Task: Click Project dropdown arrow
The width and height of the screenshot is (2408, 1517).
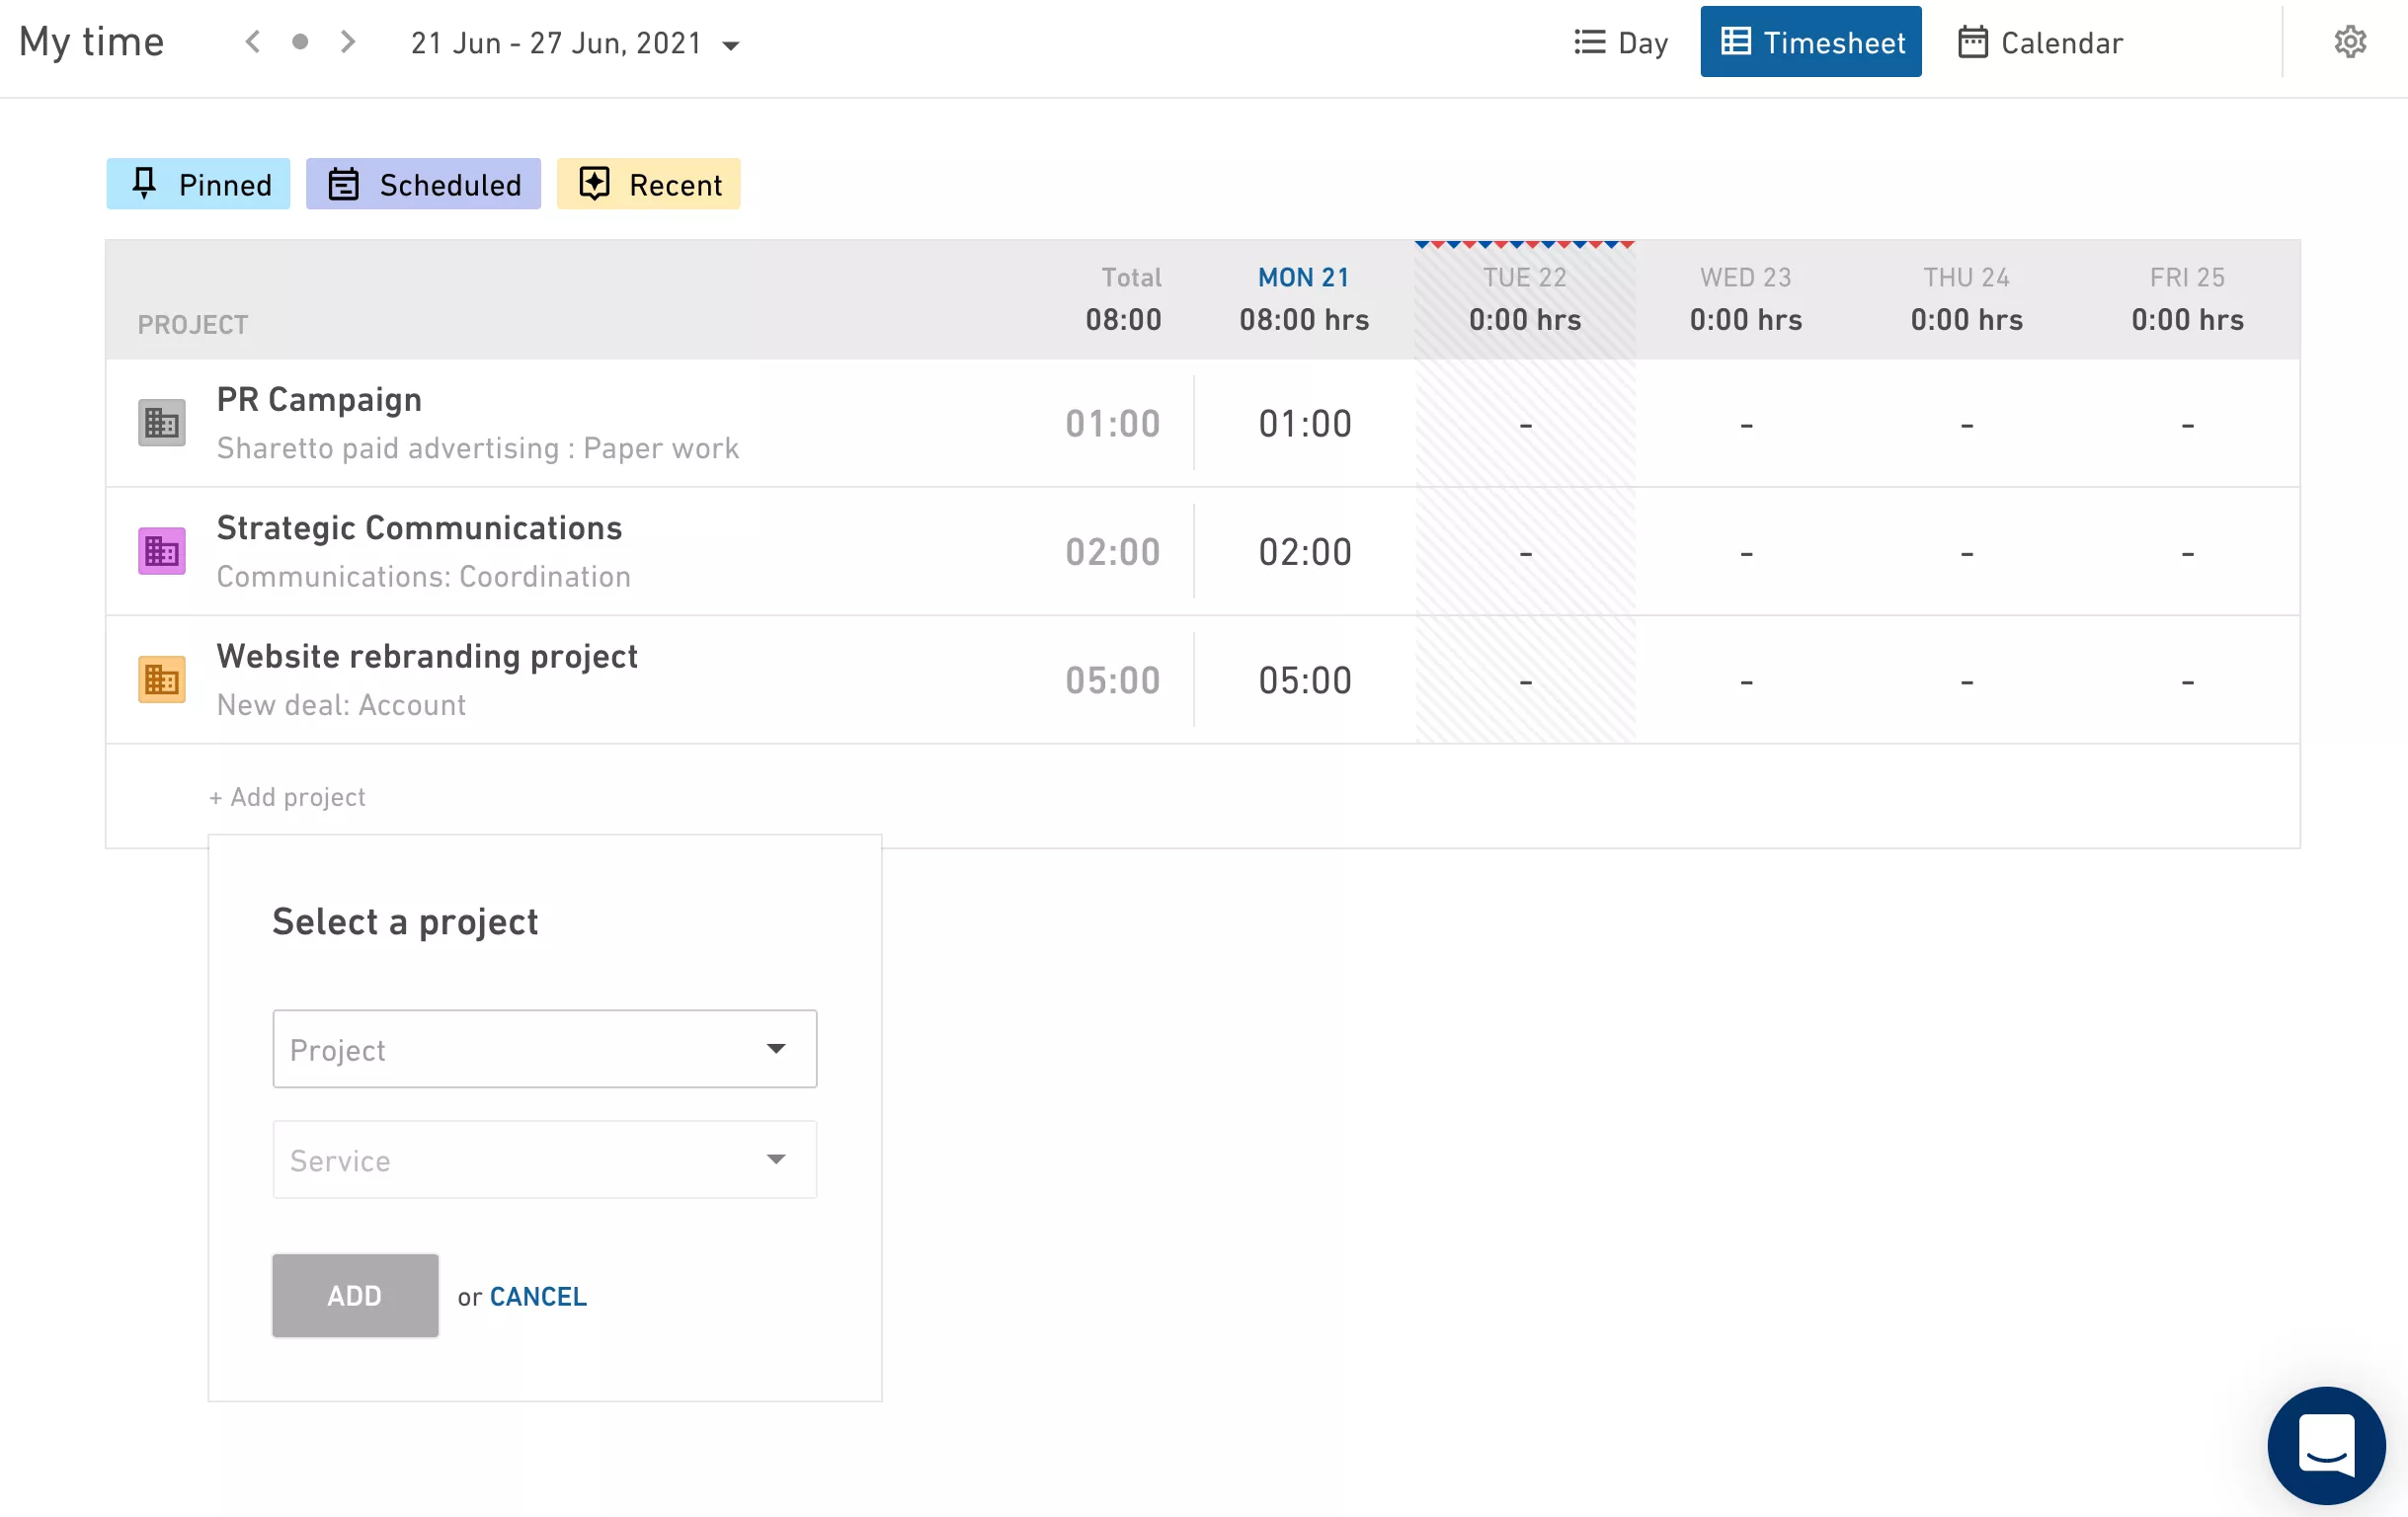Action: pos(776,1048)
